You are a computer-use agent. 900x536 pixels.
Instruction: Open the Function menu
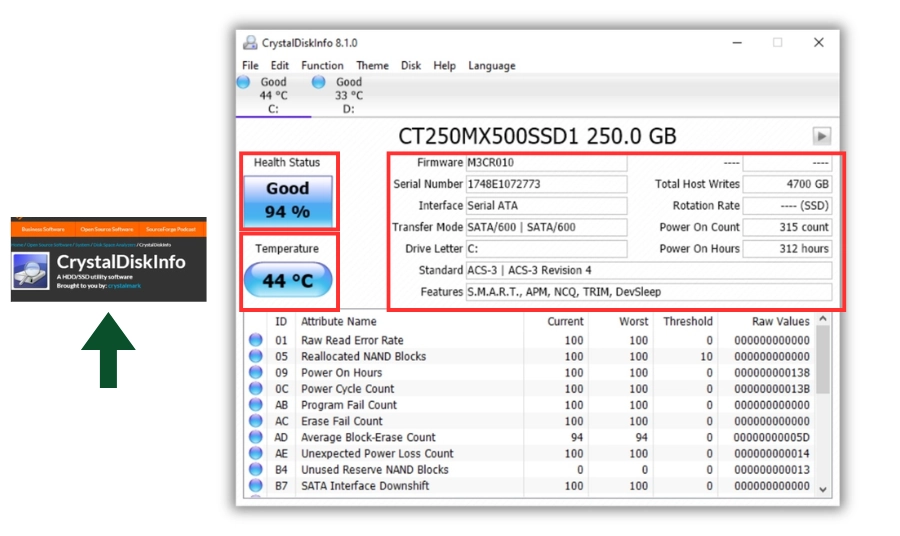(322, 65)
